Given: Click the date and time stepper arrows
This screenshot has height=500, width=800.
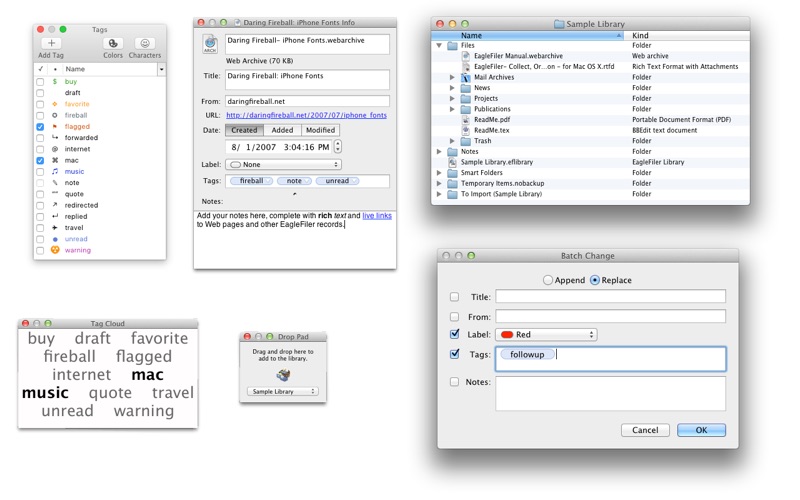Looking at the screenshot, I should [x=338, y=147].
